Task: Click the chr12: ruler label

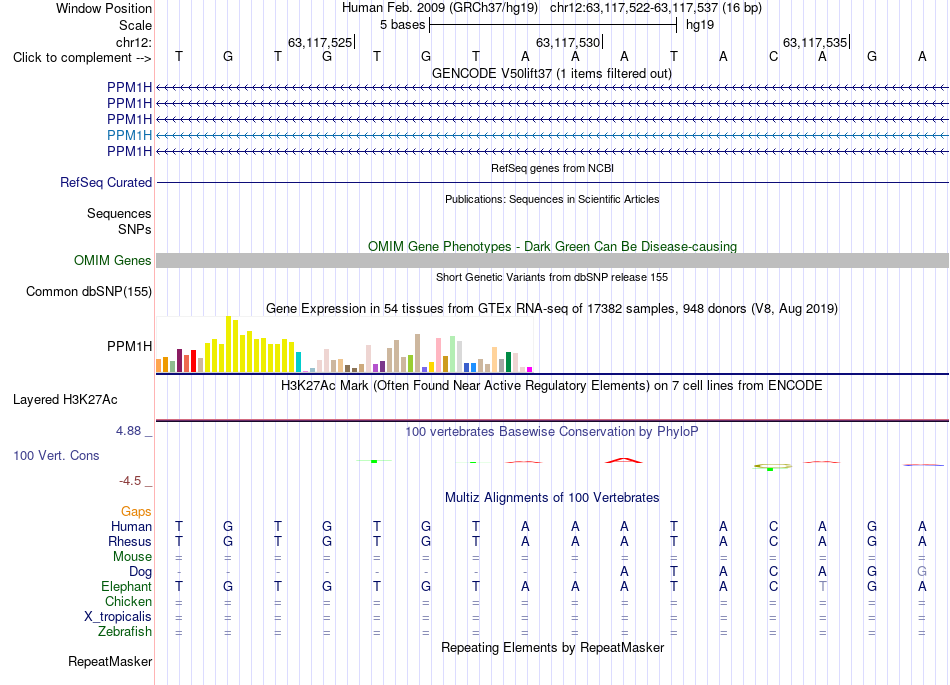Action: click(134, 42)
